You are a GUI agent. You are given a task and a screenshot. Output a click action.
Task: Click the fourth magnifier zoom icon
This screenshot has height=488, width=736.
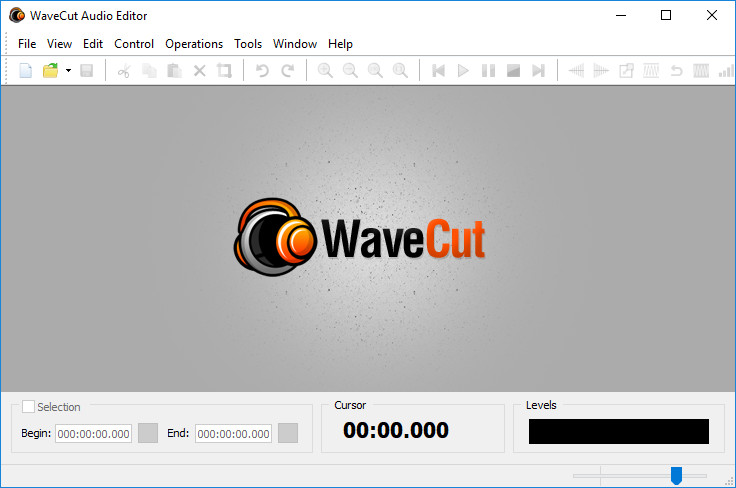pyautogui.click(x=400, y=71)
